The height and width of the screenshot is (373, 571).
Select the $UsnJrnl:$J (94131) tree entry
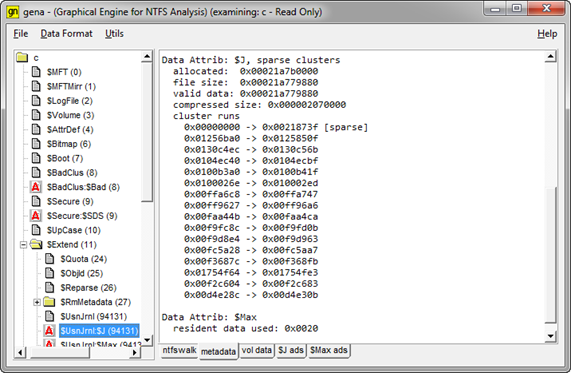pyautogui.click(x=99, y=331)
